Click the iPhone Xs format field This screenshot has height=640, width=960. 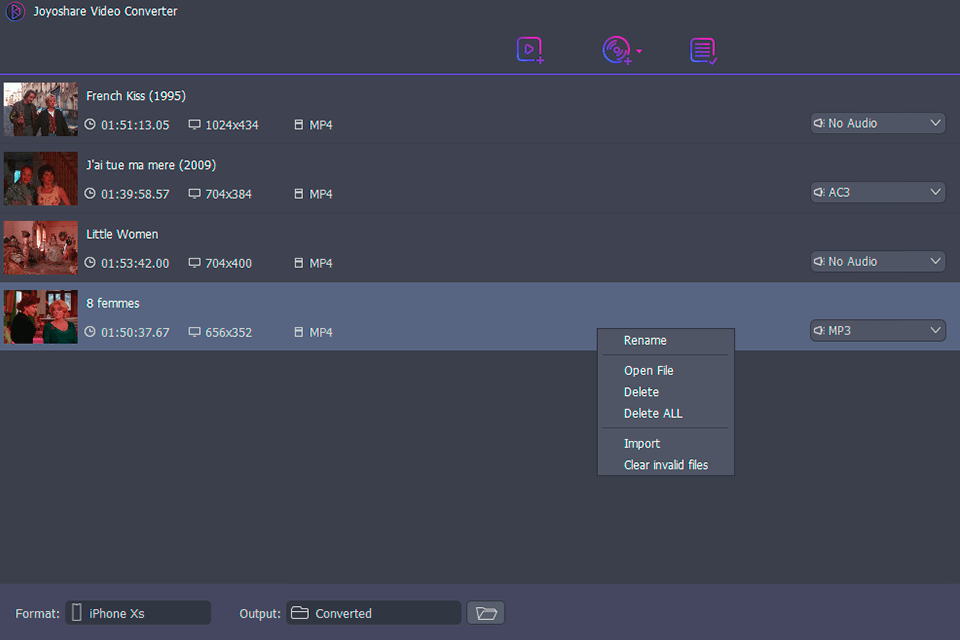(x=146, y=613)
